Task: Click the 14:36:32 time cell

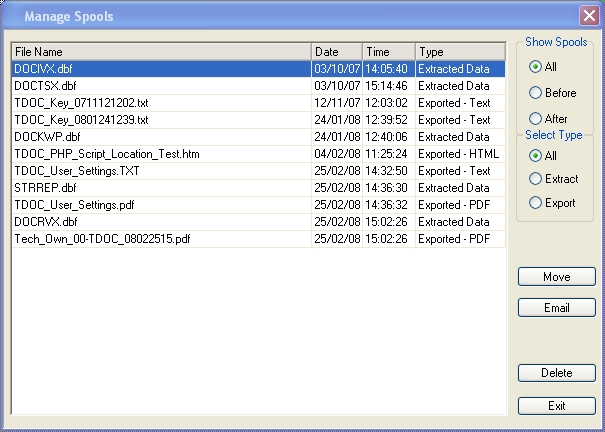Action: click(x=389, y=205)
